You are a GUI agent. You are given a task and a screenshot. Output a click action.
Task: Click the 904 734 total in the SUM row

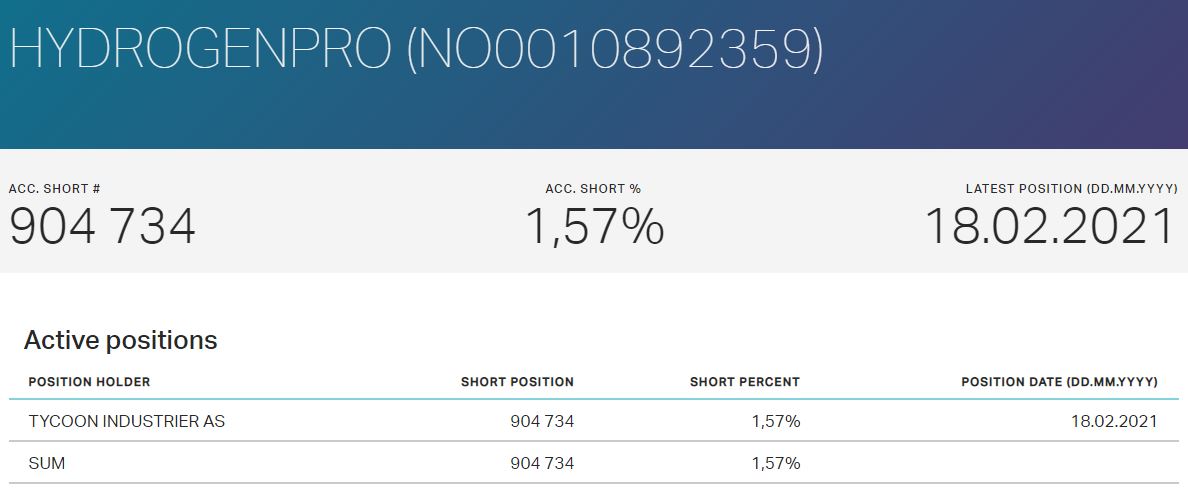(x=542, y=463)
